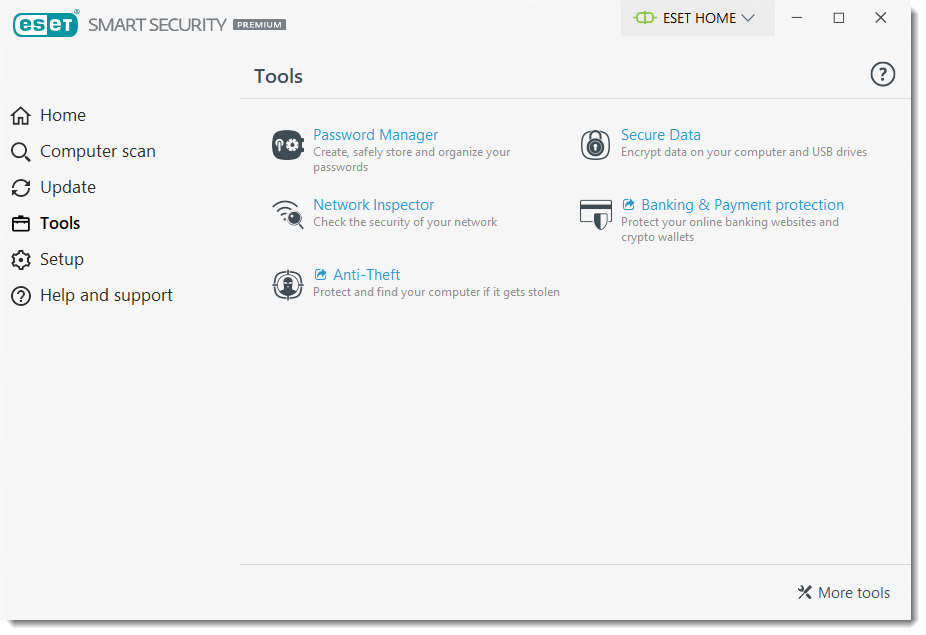Open the Computer scan section
The image size is (926, 635).
98,151
